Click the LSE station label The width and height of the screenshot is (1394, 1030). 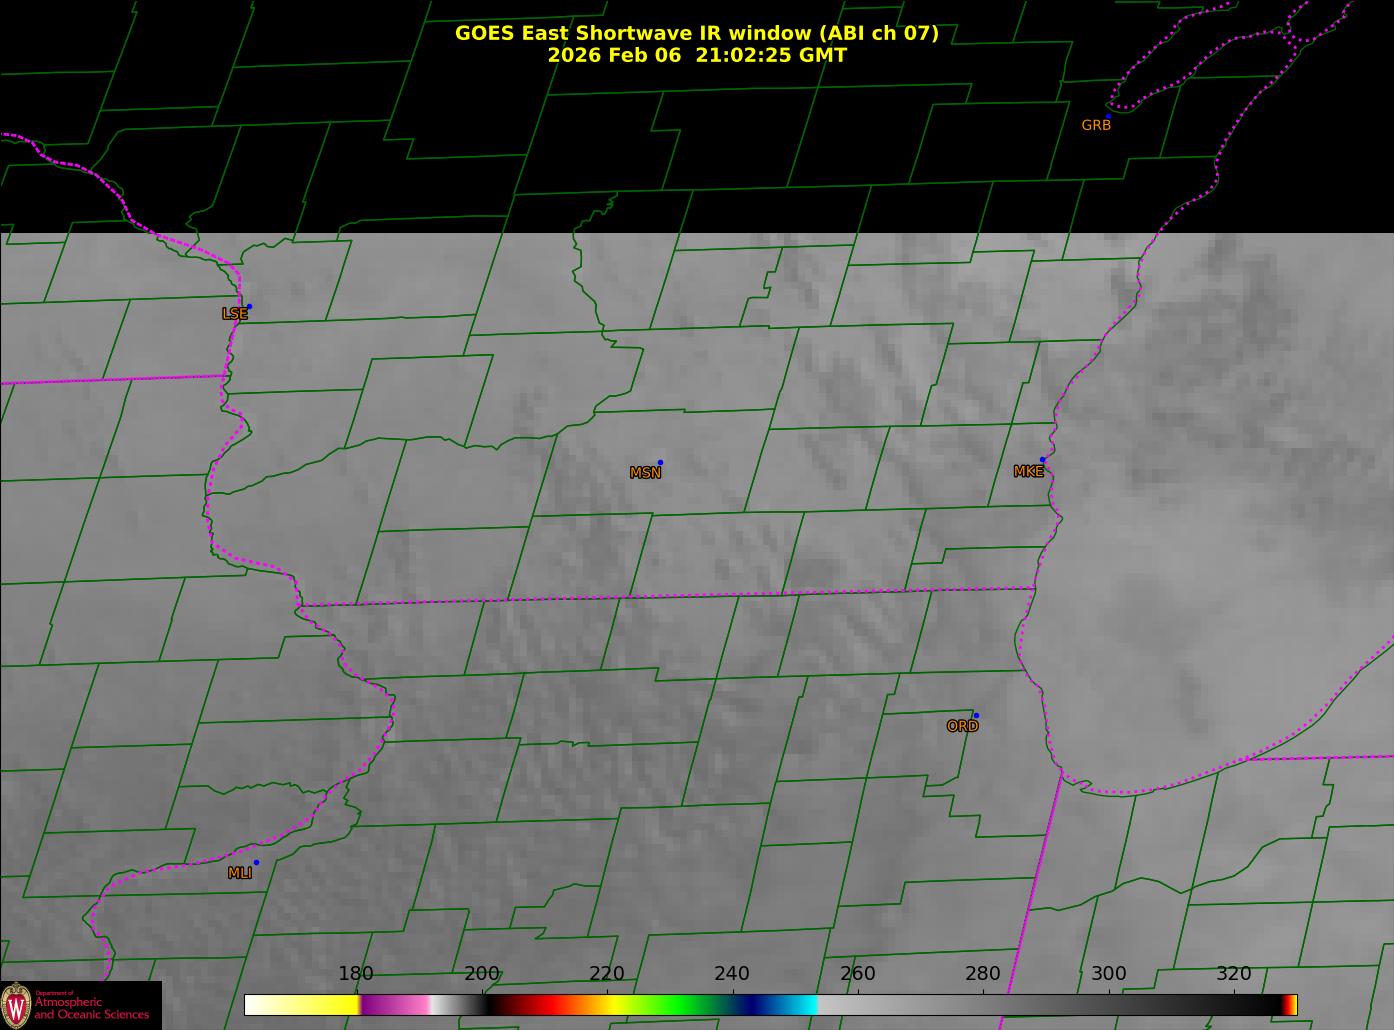[235, 314]
